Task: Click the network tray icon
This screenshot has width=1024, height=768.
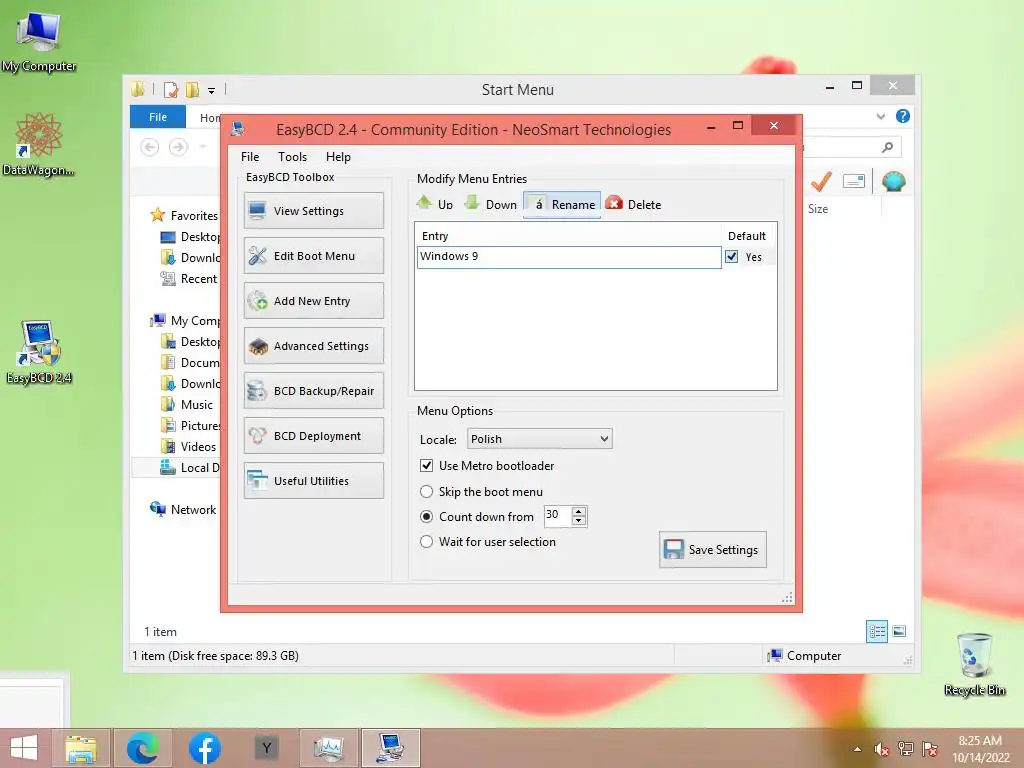Action: pos(906,749)
